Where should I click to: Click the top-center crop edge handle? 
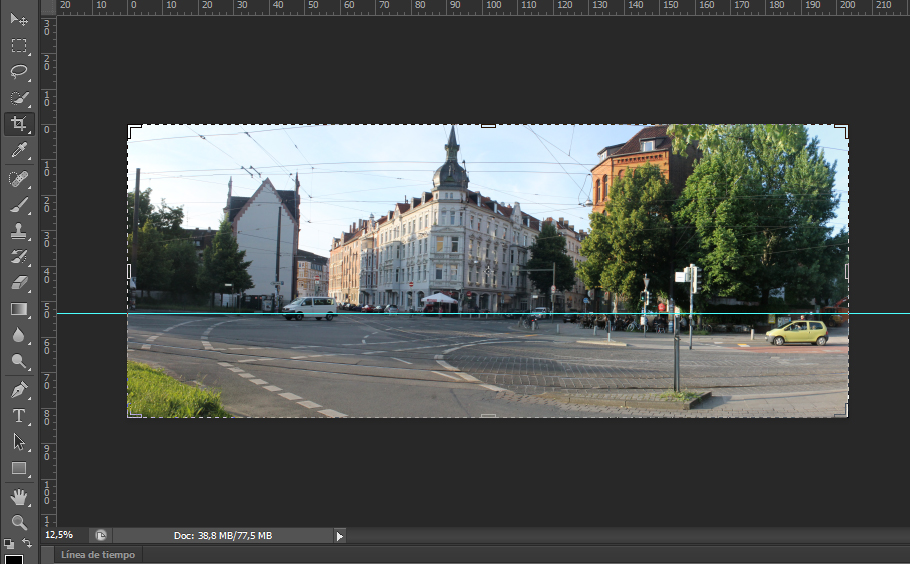488,125
